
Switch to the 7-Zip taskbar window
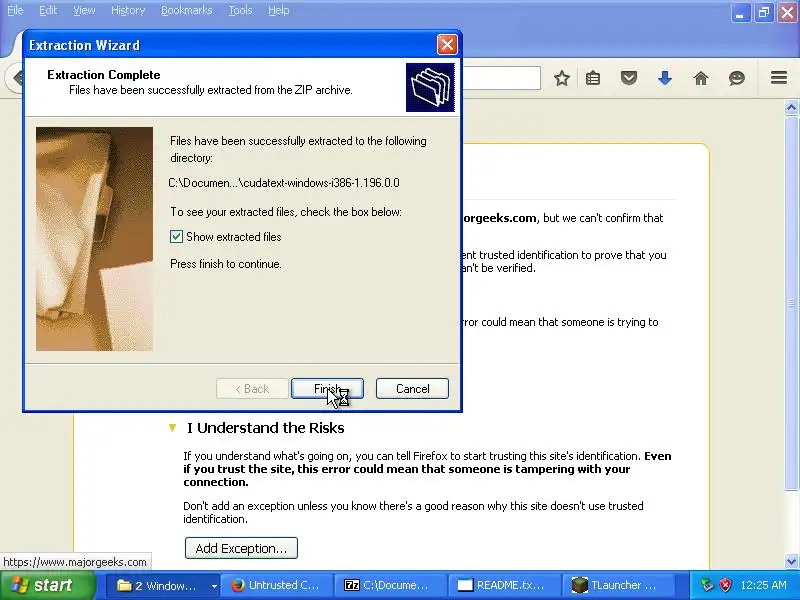(390, 585)
